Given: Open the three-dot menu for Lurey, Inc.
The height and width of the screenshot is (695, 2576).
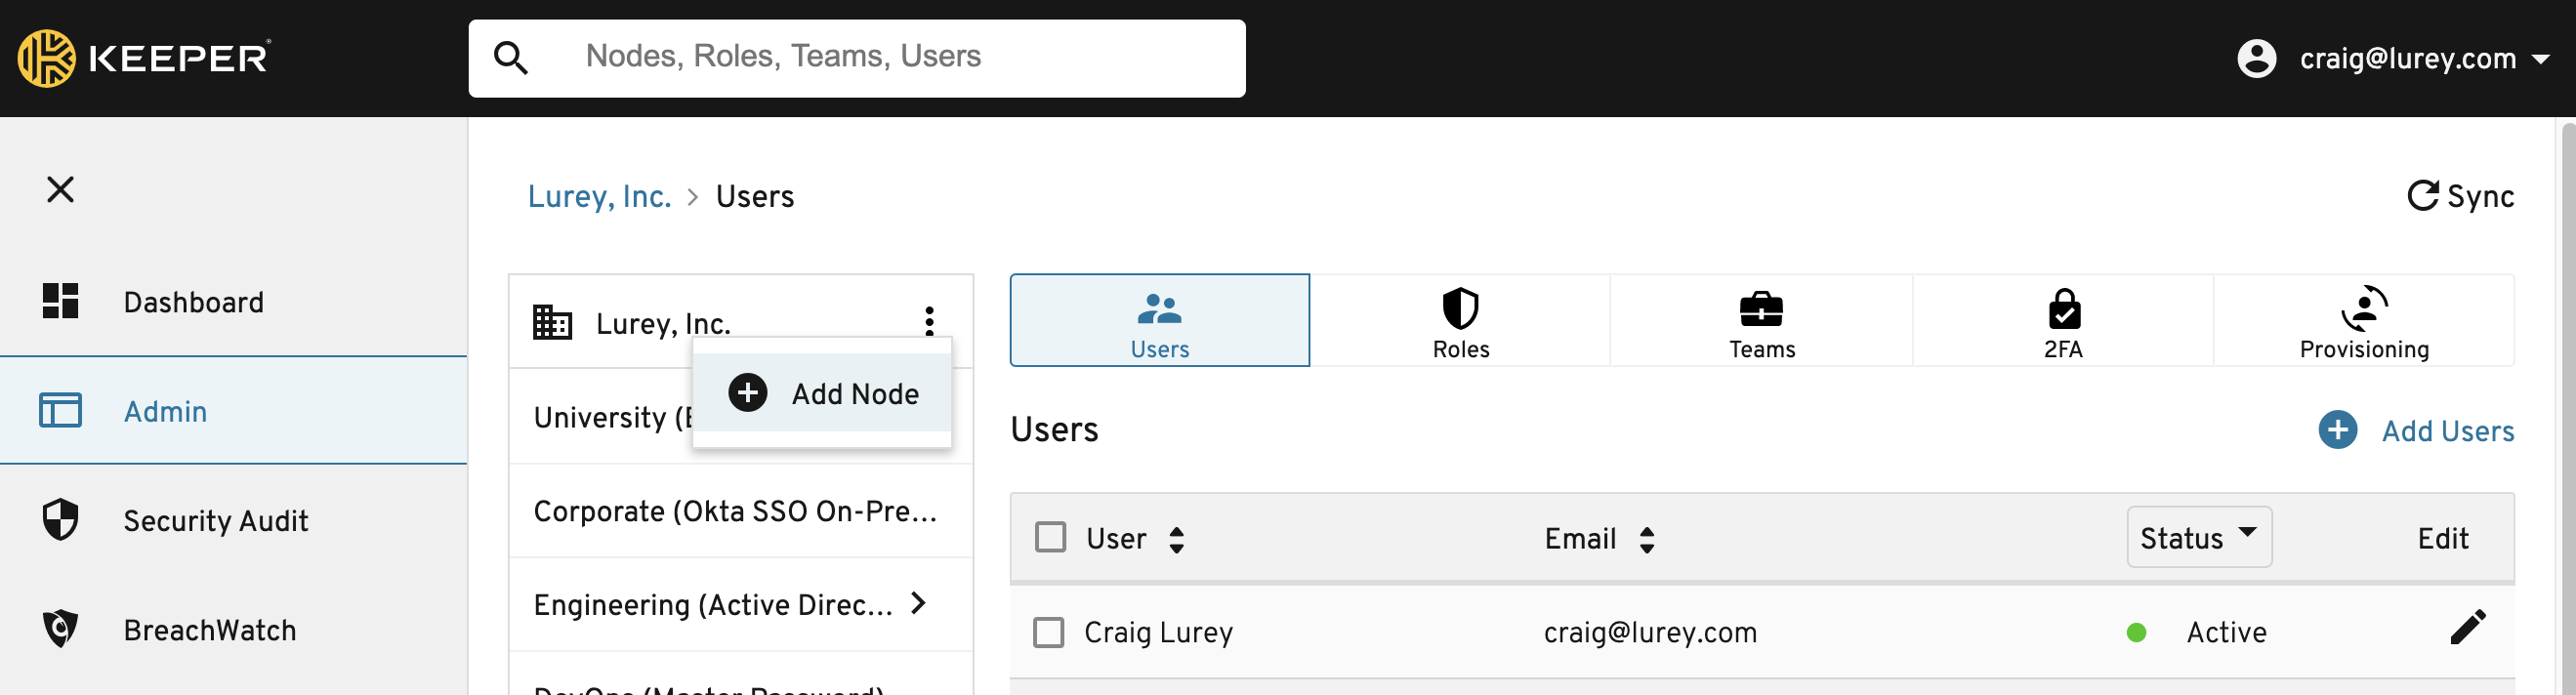Looking at the screenshot, I should point(929,321).
